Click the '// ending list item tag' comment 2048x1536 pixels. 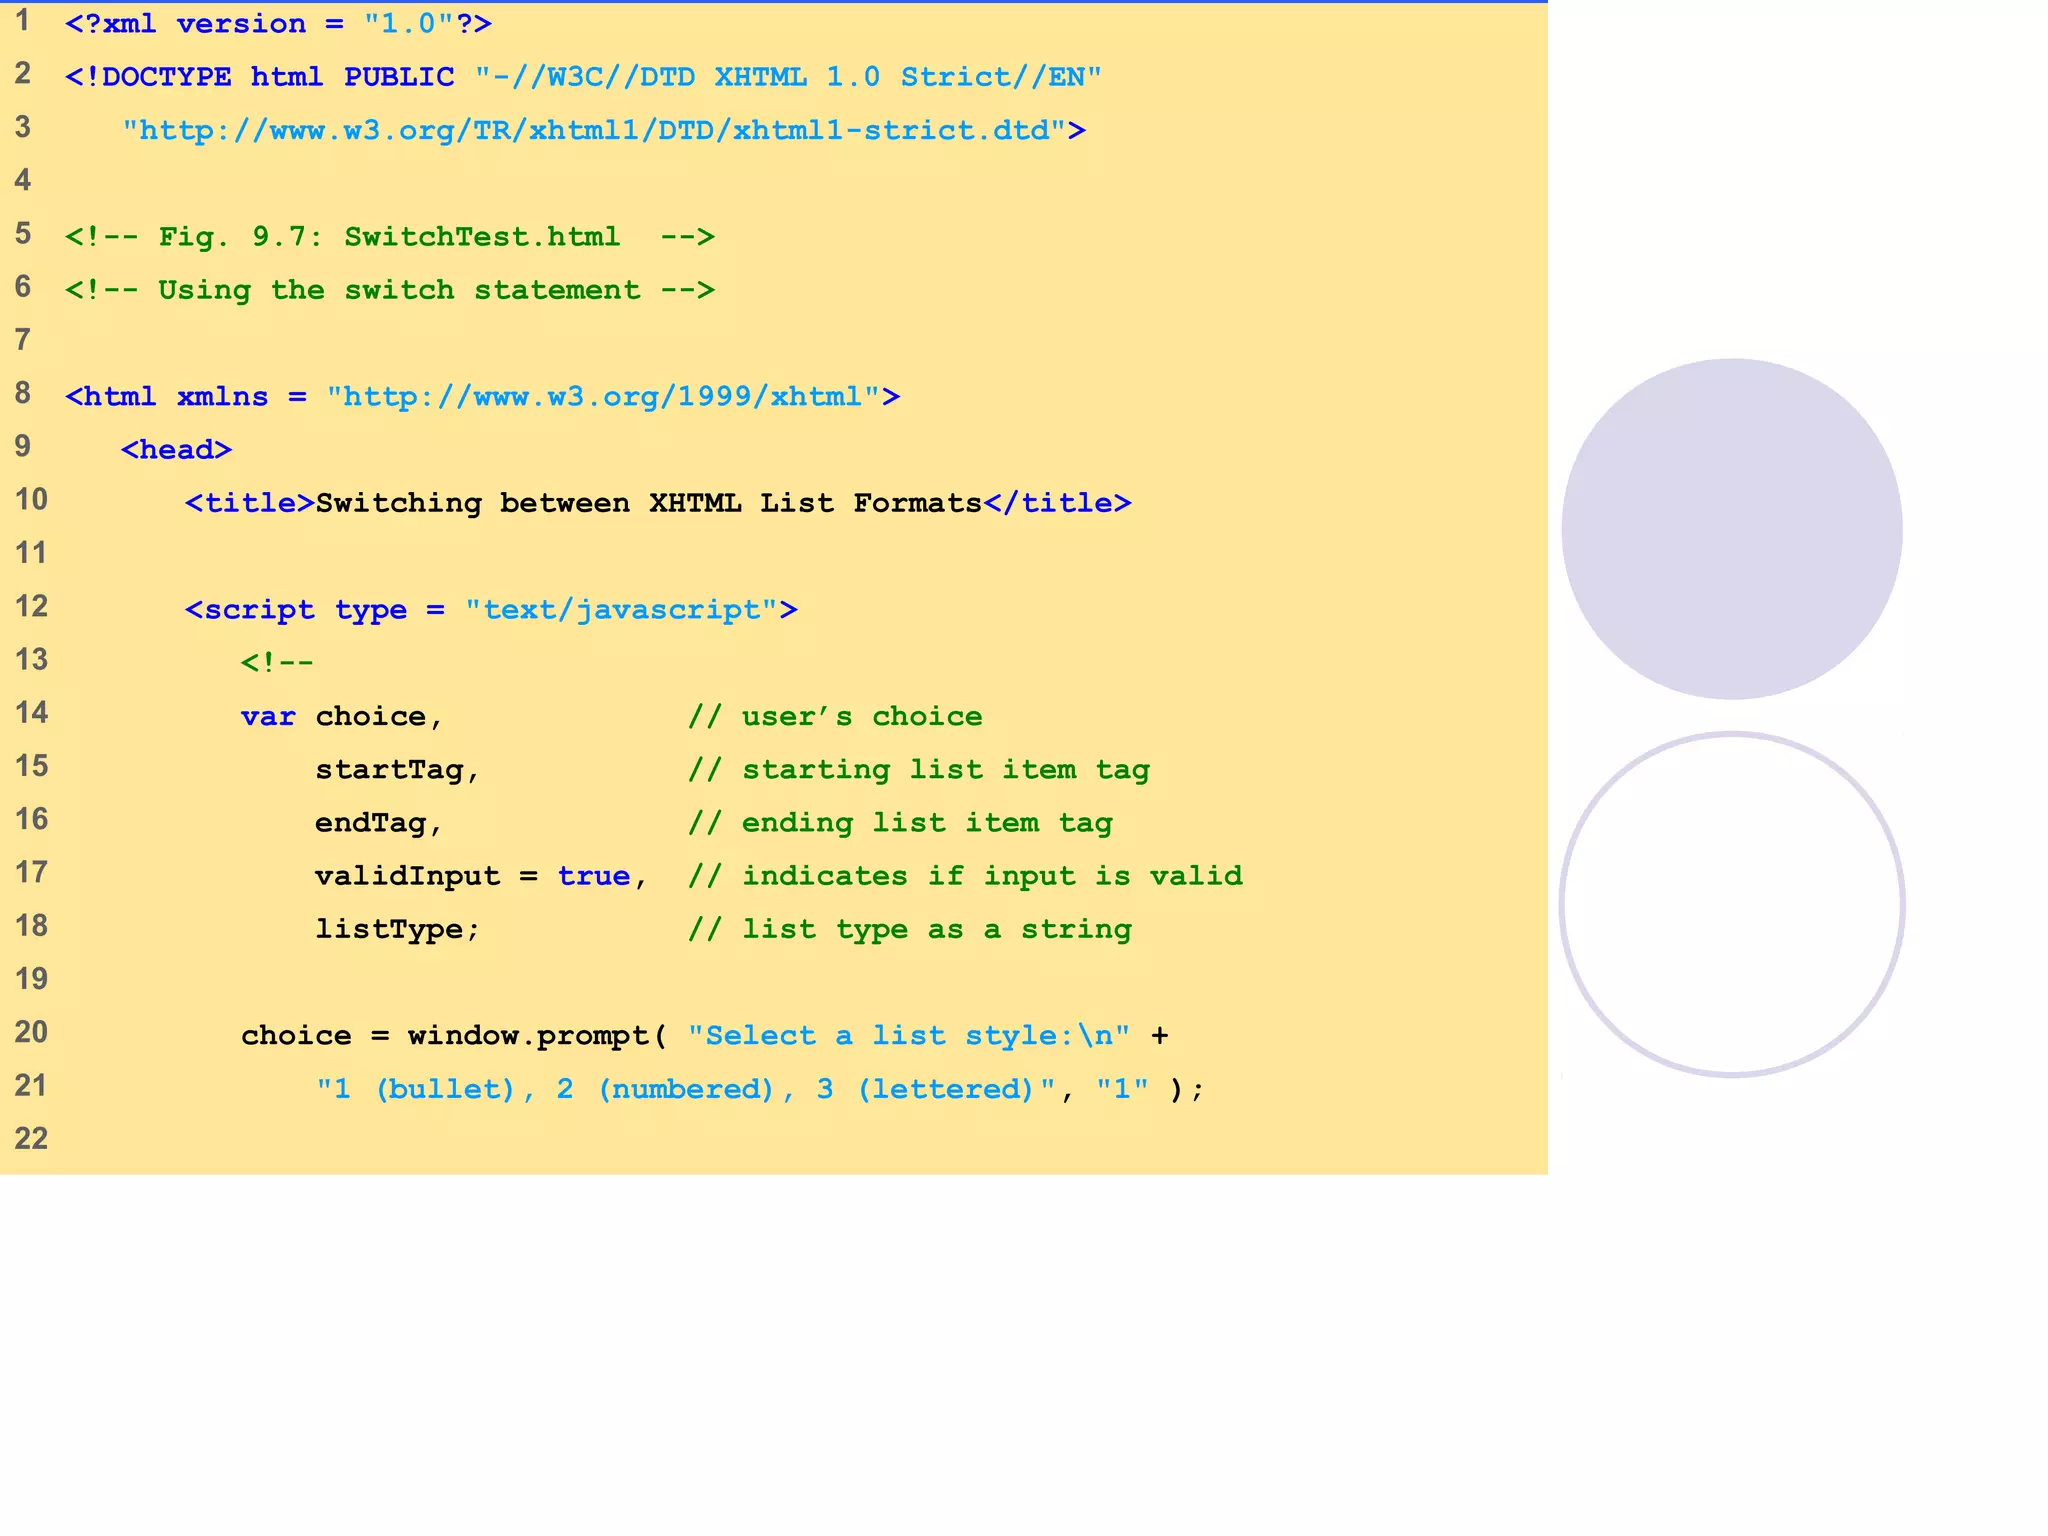click(x=900, y=823)
